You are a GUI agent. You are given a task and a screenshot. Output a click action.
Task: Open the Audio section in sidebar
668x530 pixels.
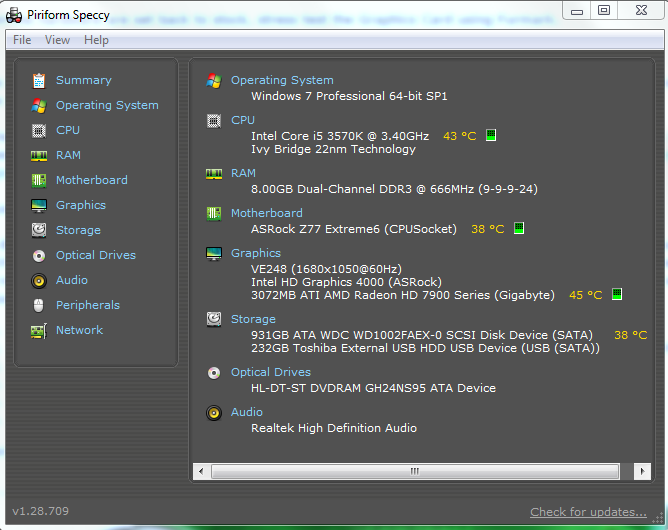pos(72,280)
